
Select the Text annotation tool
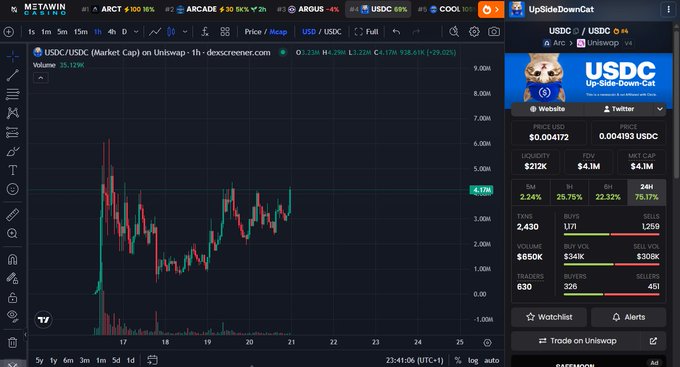pyautogui.click(x=13, y=170)
